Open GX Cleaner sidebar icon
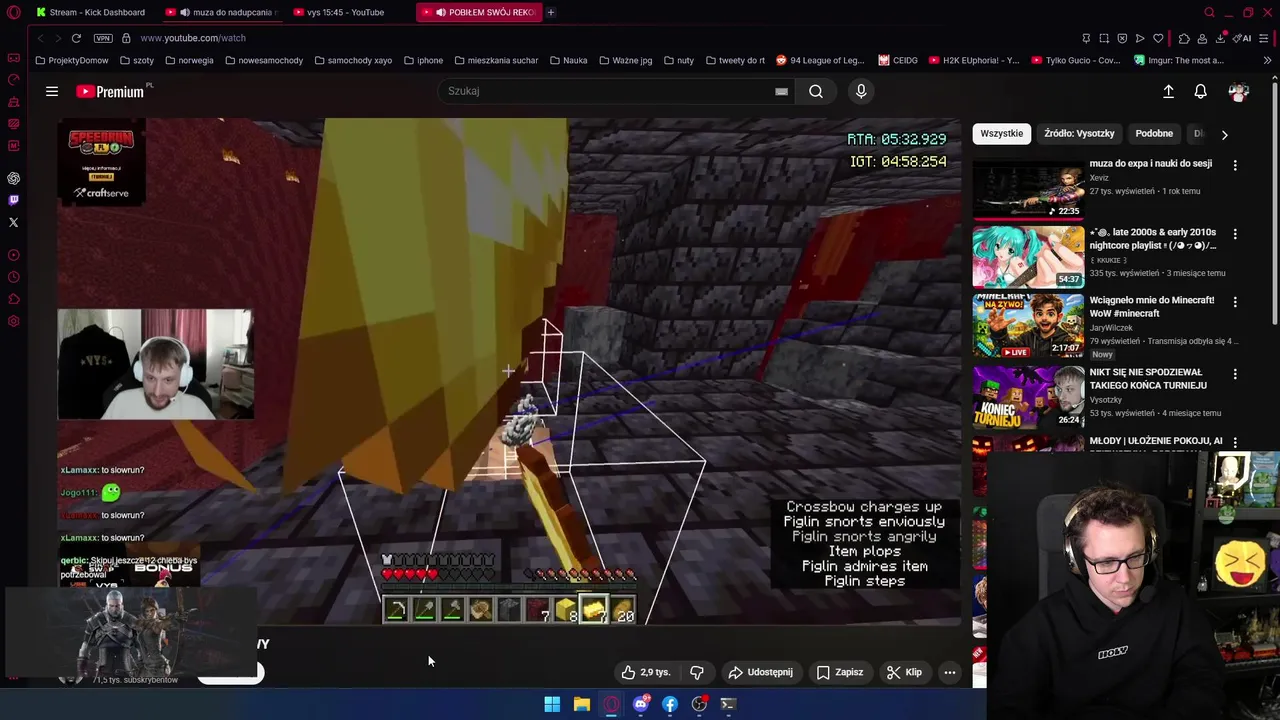Screen dimensions: 1280x720 pos(13,102)
